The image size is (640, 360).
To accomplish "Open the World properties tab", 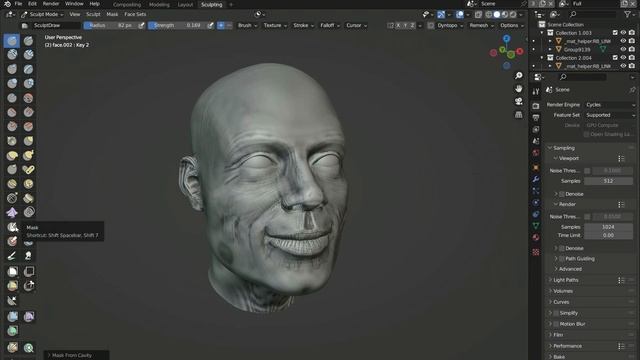I will pyautogui.click(x=536, y=153).
